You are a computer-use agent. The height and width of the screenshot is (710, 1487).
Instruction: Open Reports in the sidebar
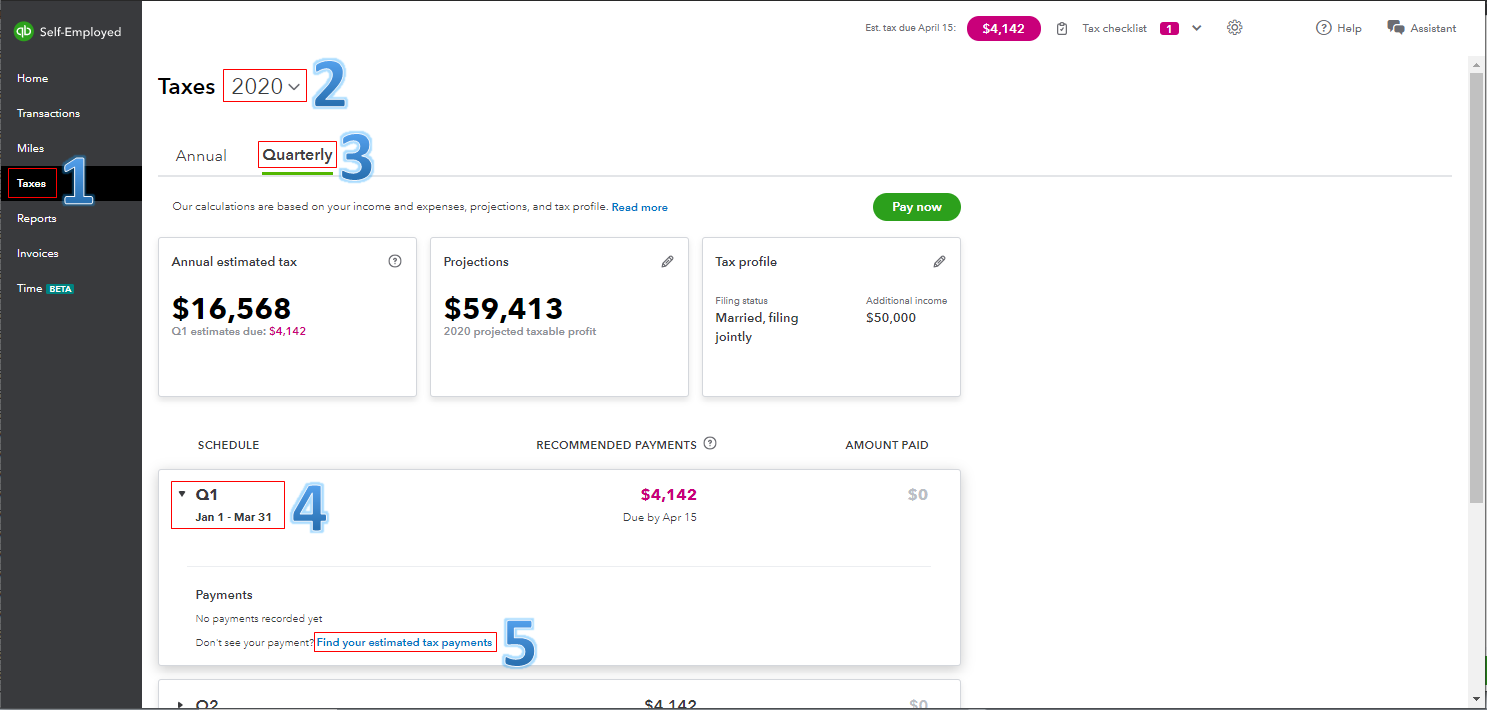point(36,218)
